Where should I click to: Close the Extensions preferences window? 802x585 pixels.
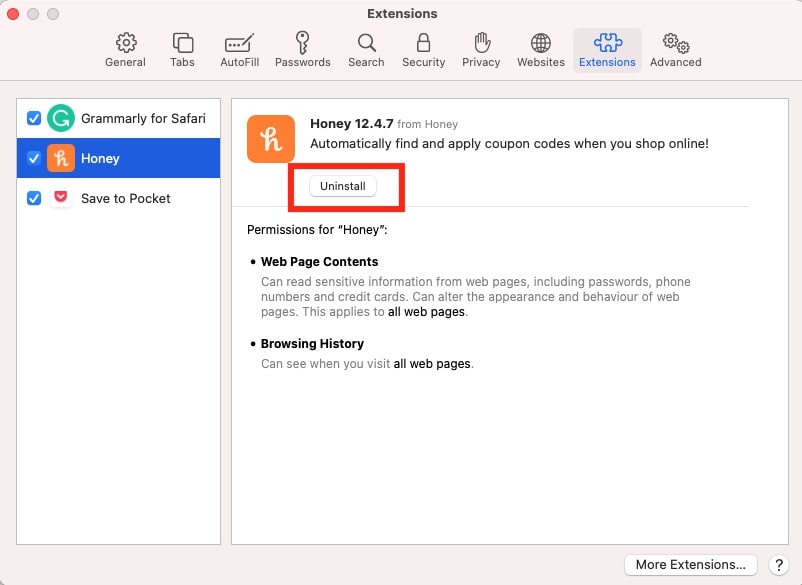(13, 14)
